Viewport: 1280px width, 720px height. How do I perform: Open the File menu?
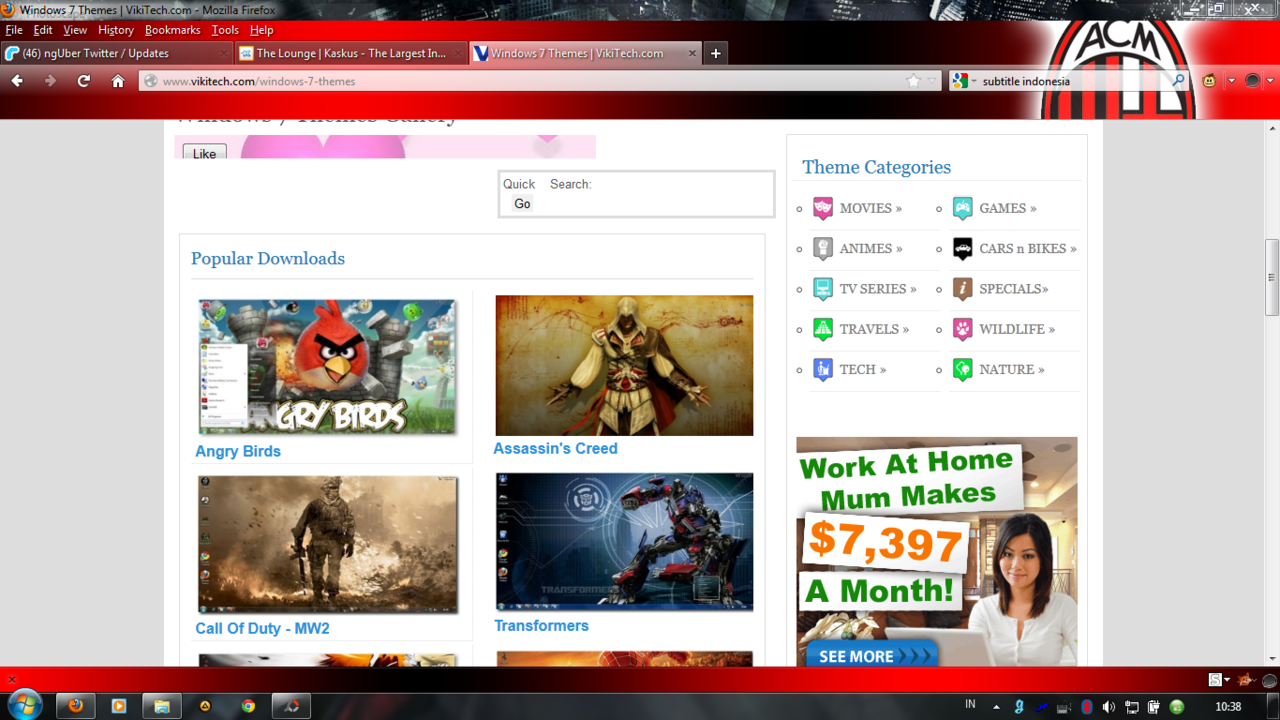click(x=14, y=30)
